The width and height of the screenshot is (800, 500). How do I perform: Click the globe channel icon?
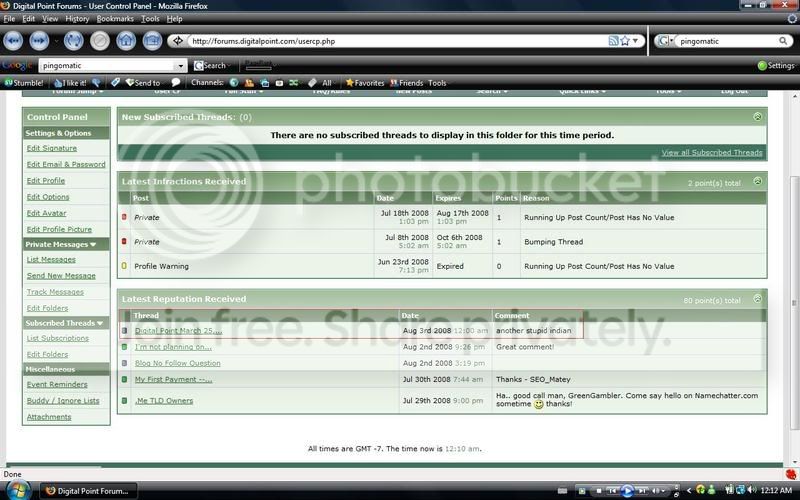click(234, 82)
